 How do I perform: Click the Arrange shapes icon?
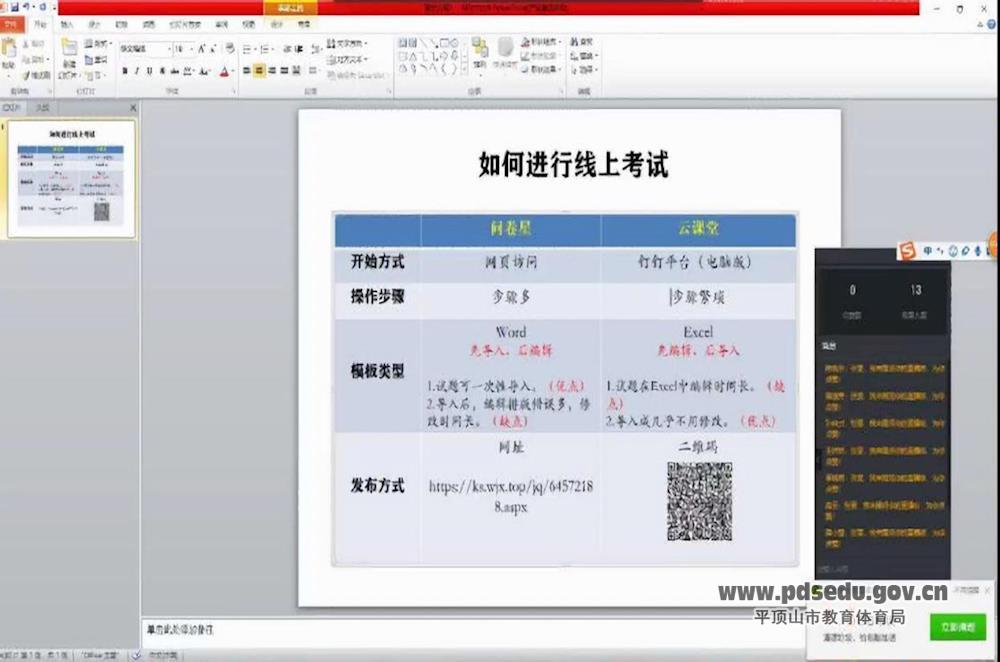[480, 52]
